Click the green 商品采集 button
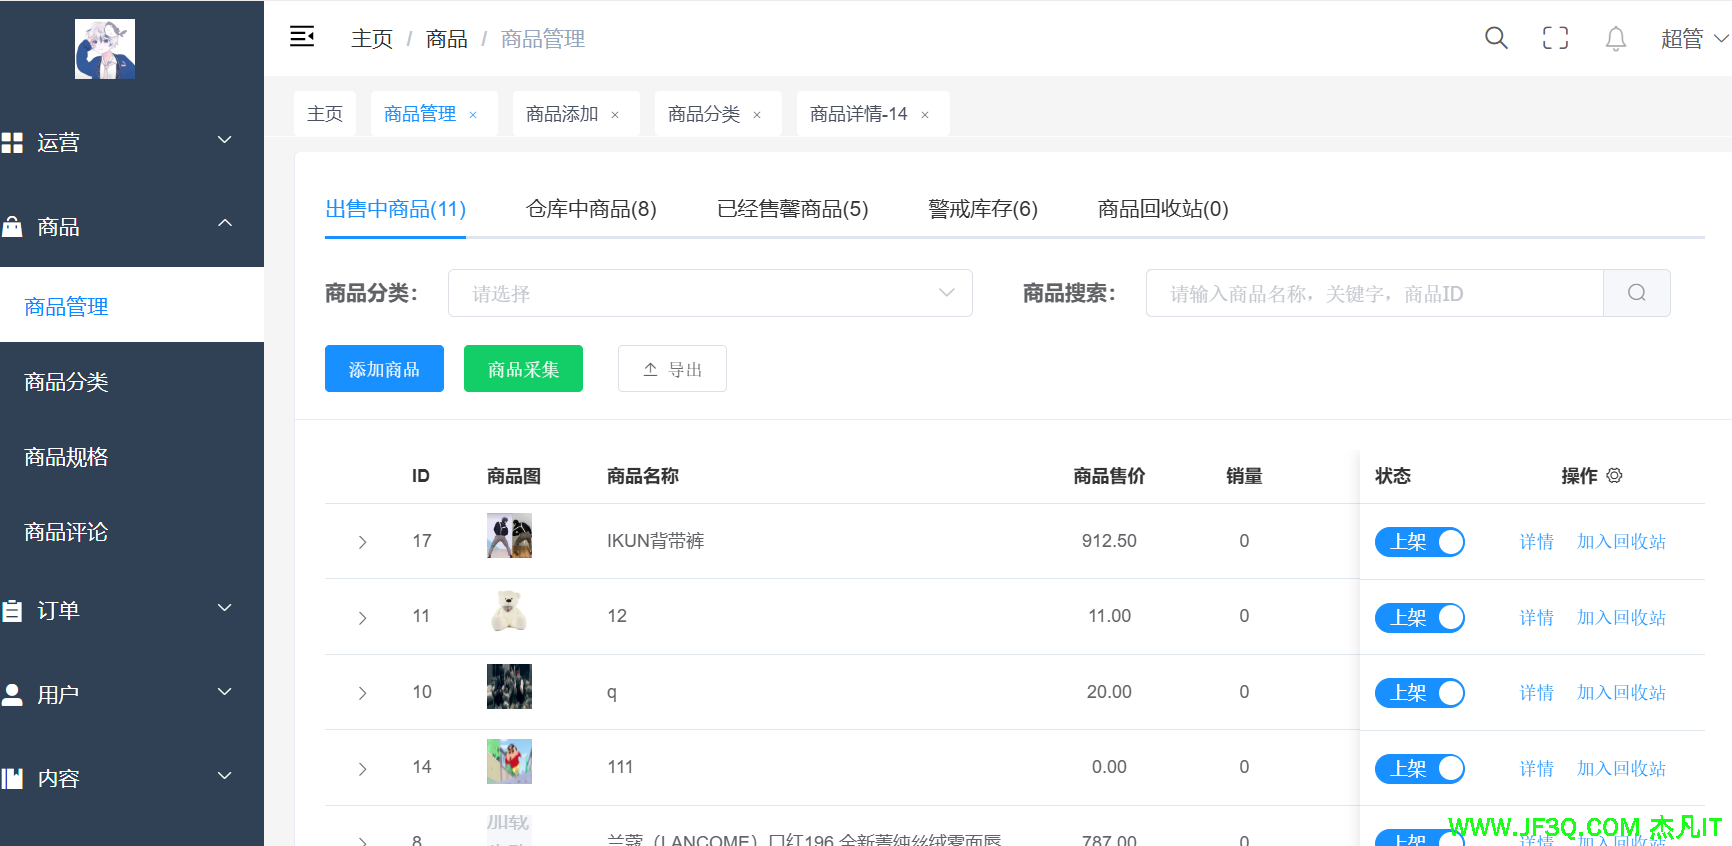This screenshot has height=846, width=1732. [x=523, y=369]
